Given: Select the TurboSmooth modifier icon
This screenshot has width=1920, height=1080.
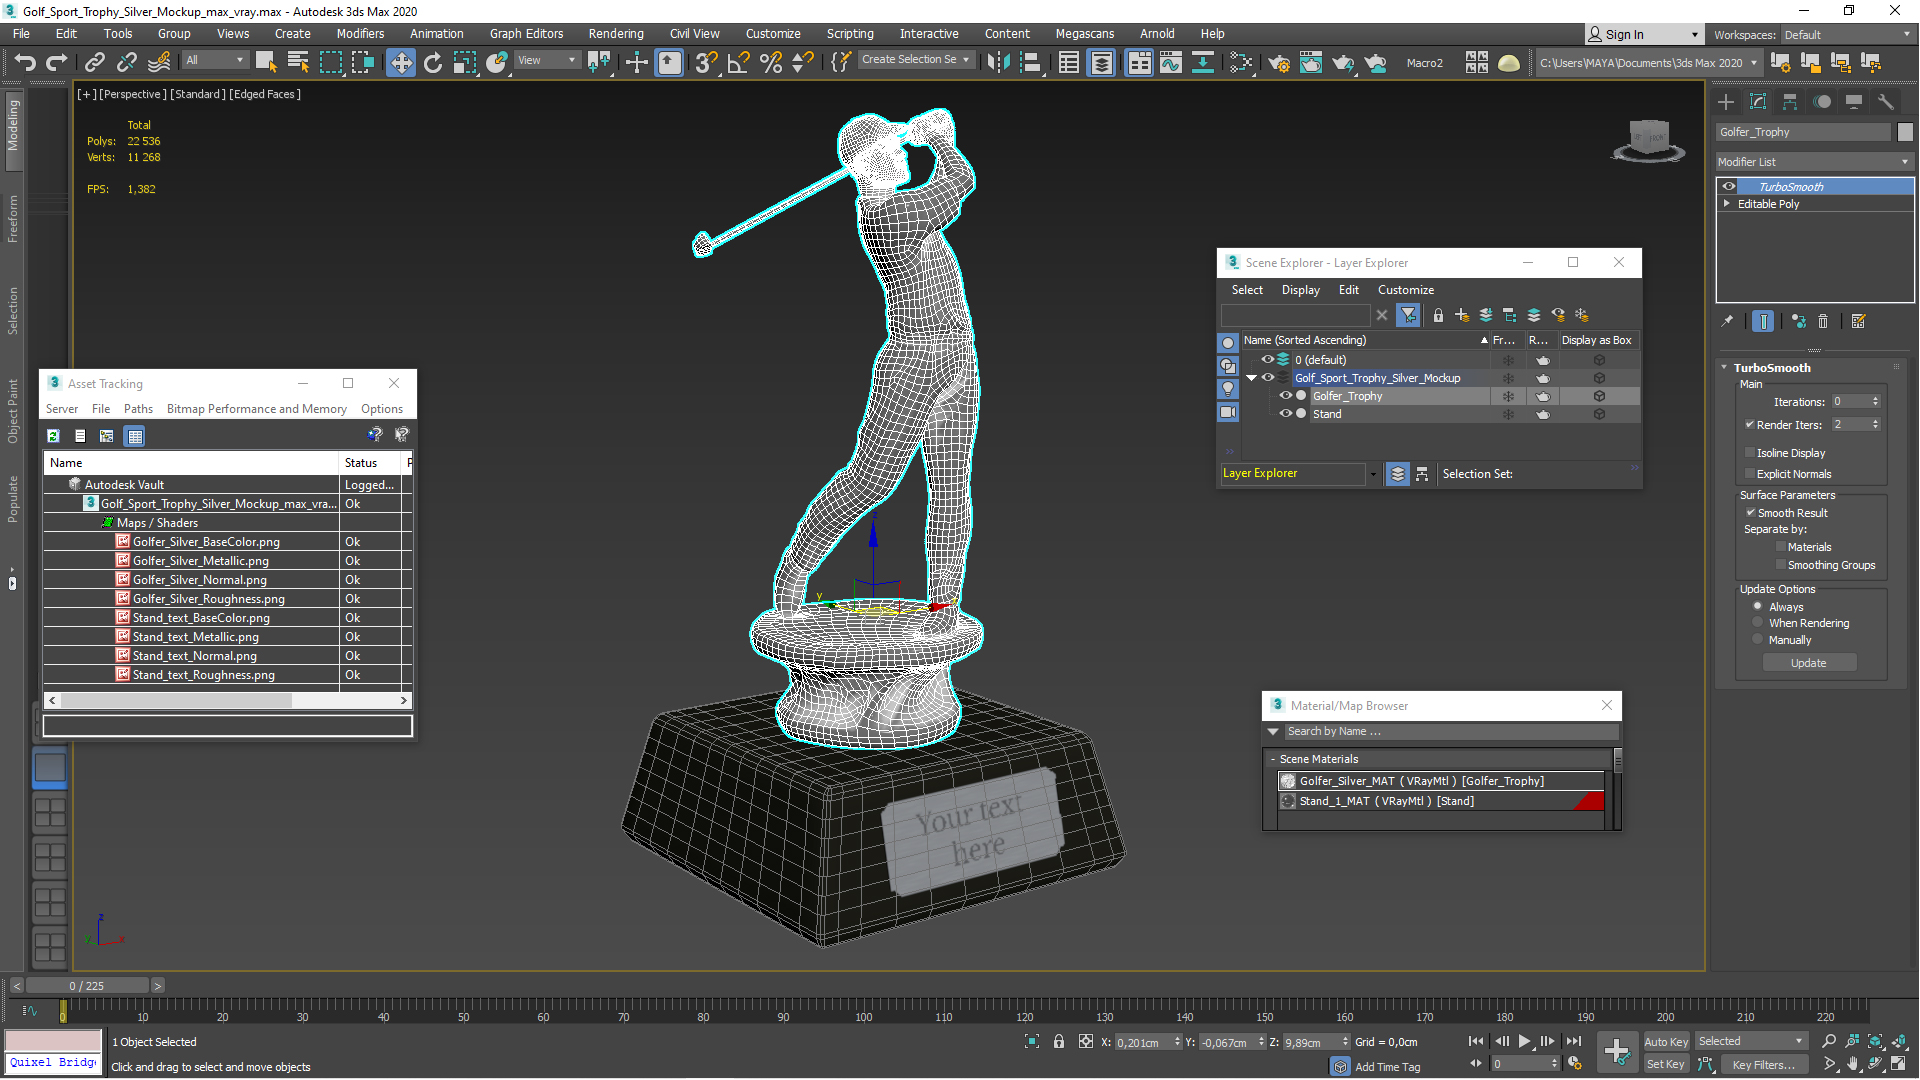Looking at the screenshot, I should (x=1727, y=185).
